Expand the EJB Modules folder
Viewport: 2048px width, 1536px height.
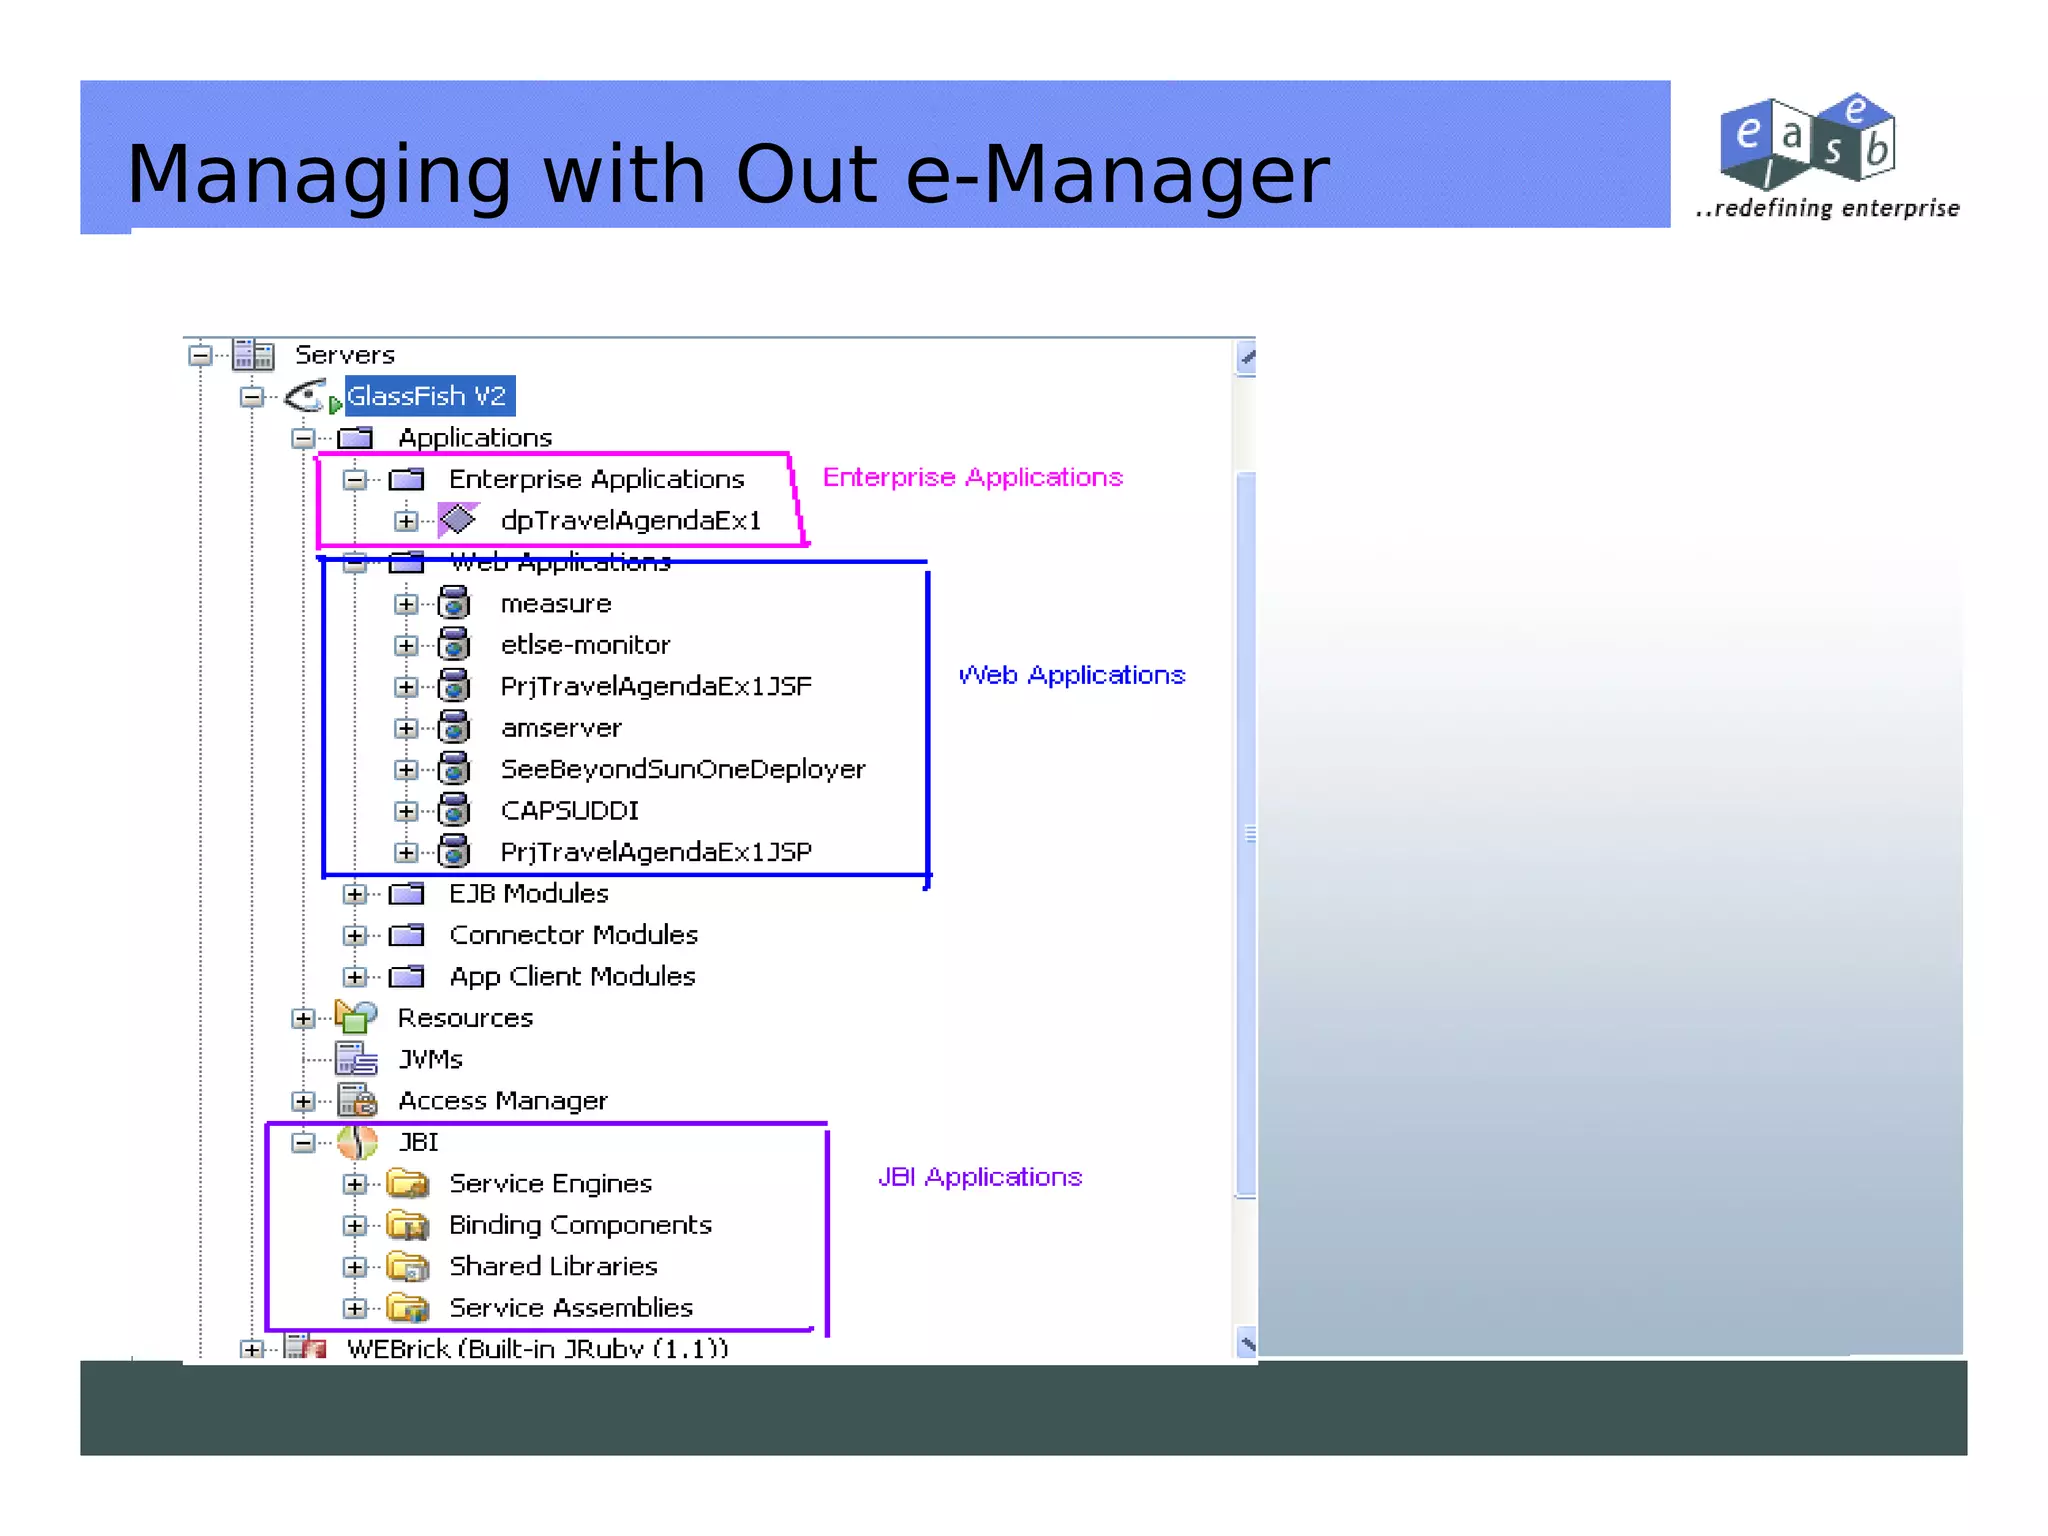click(x=355, y=894)
